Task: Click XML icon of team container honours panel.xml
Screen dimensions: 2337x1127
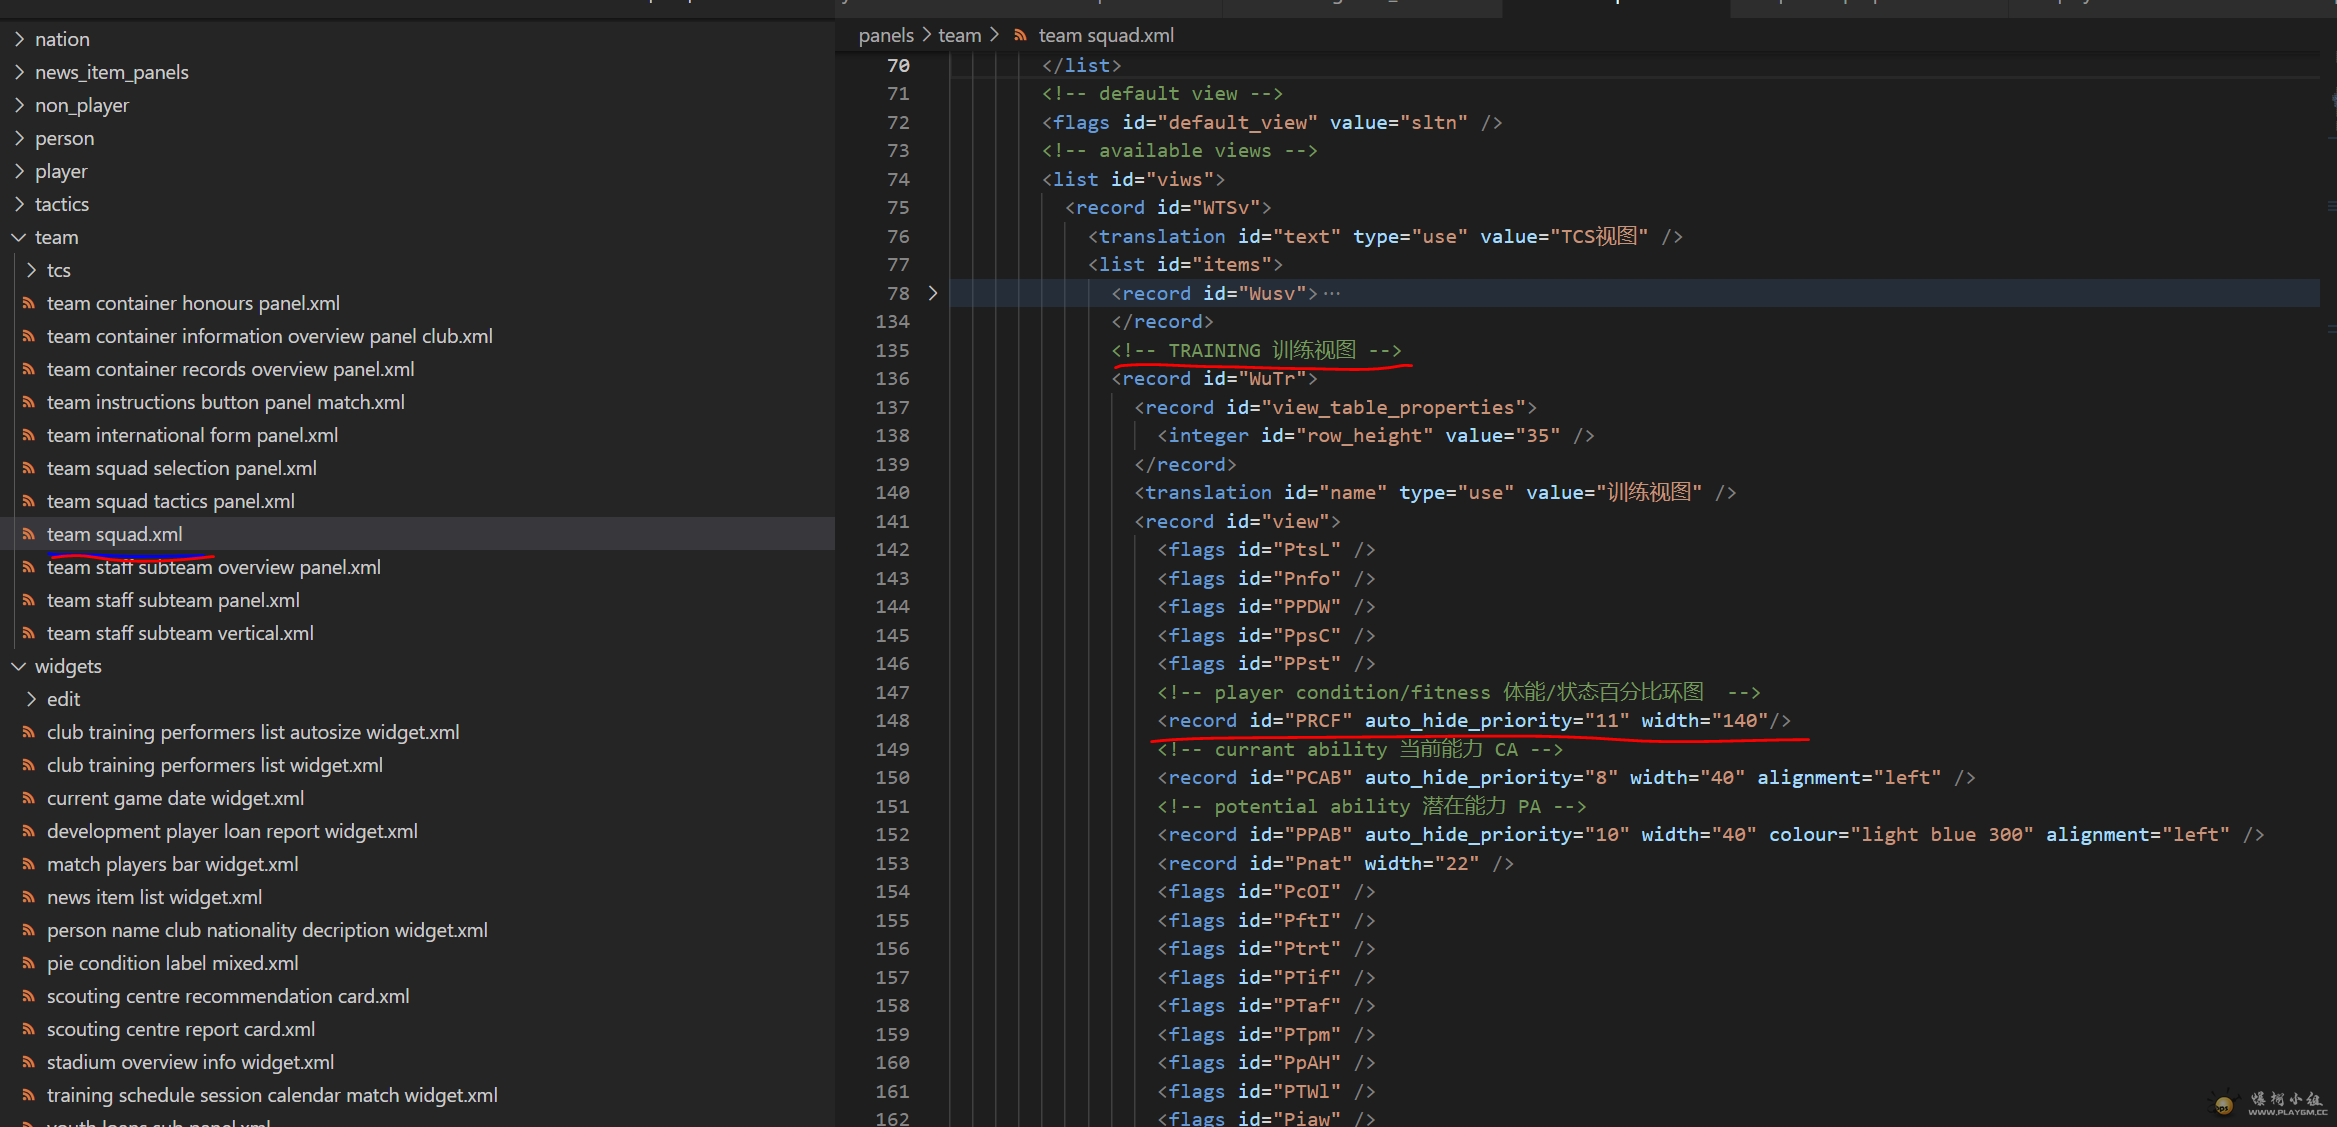Action: 29,303
